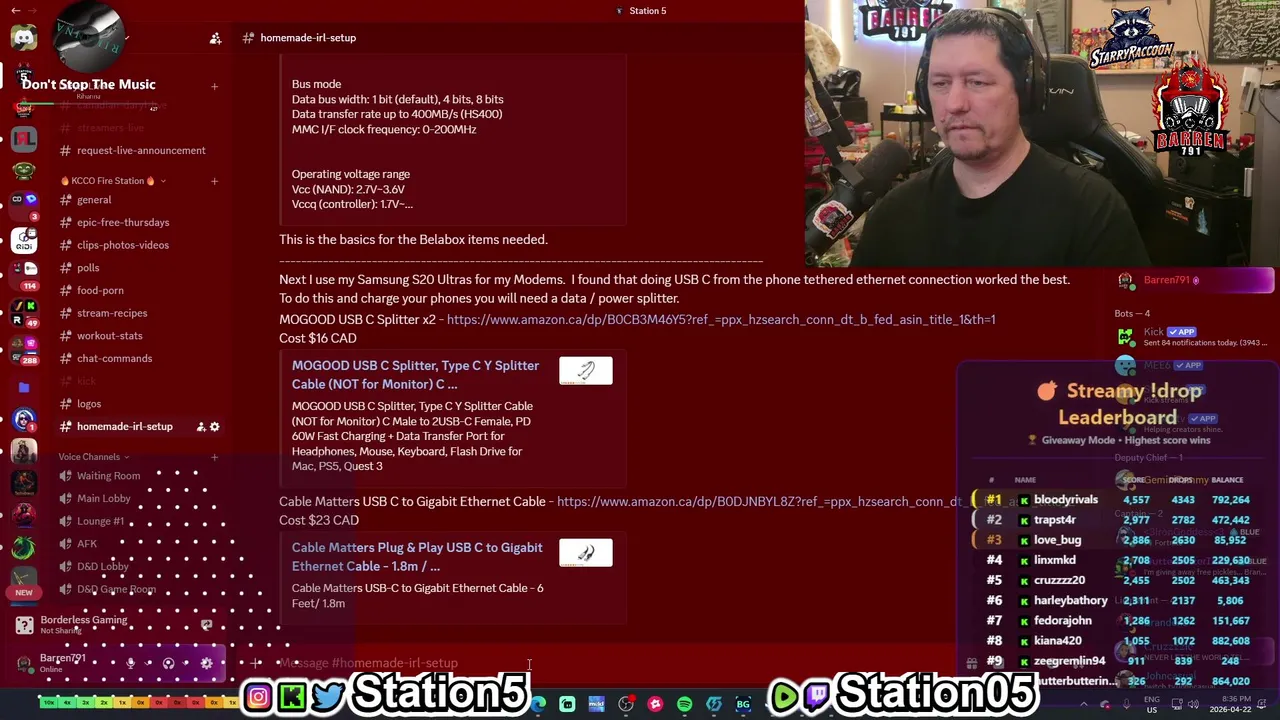
Task: Open microphone input options chevron
Action: tap(148, 663)
